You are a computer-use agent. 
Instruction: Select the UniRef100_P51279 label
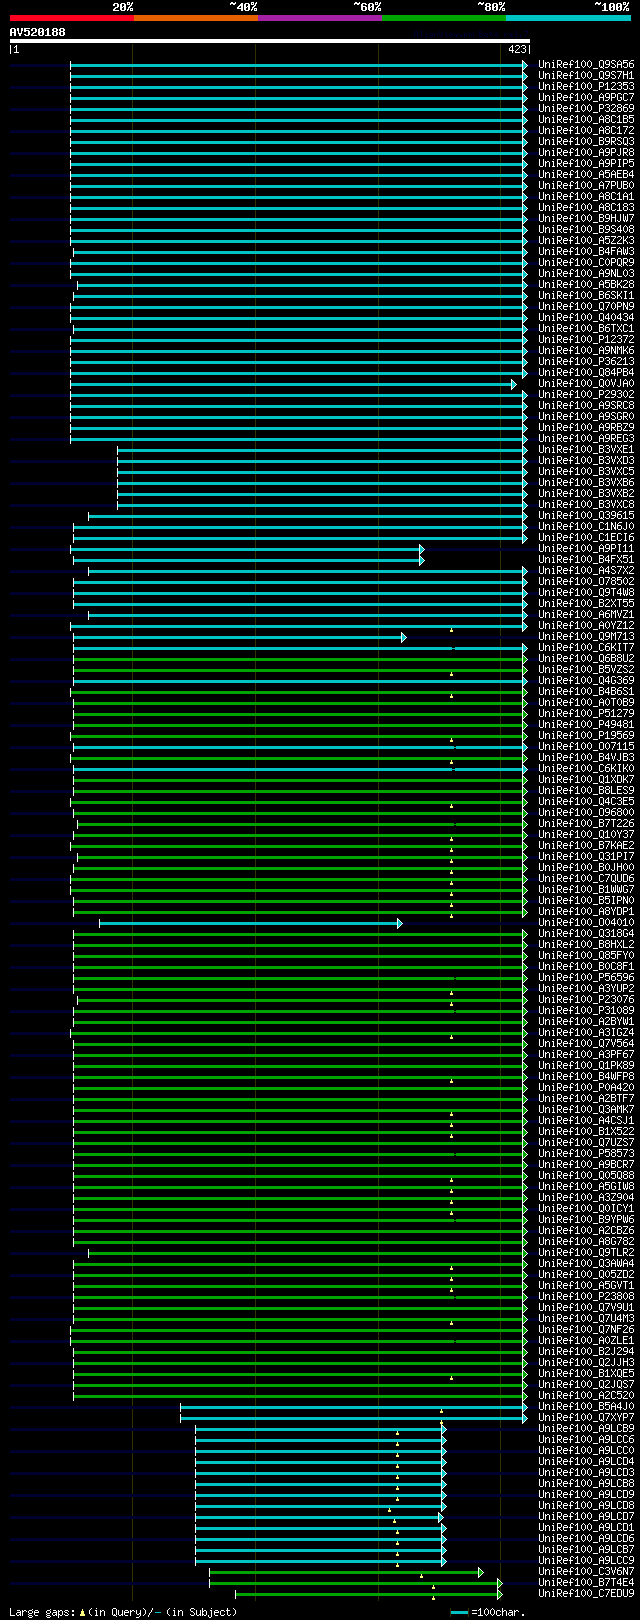tap(586, 714)
